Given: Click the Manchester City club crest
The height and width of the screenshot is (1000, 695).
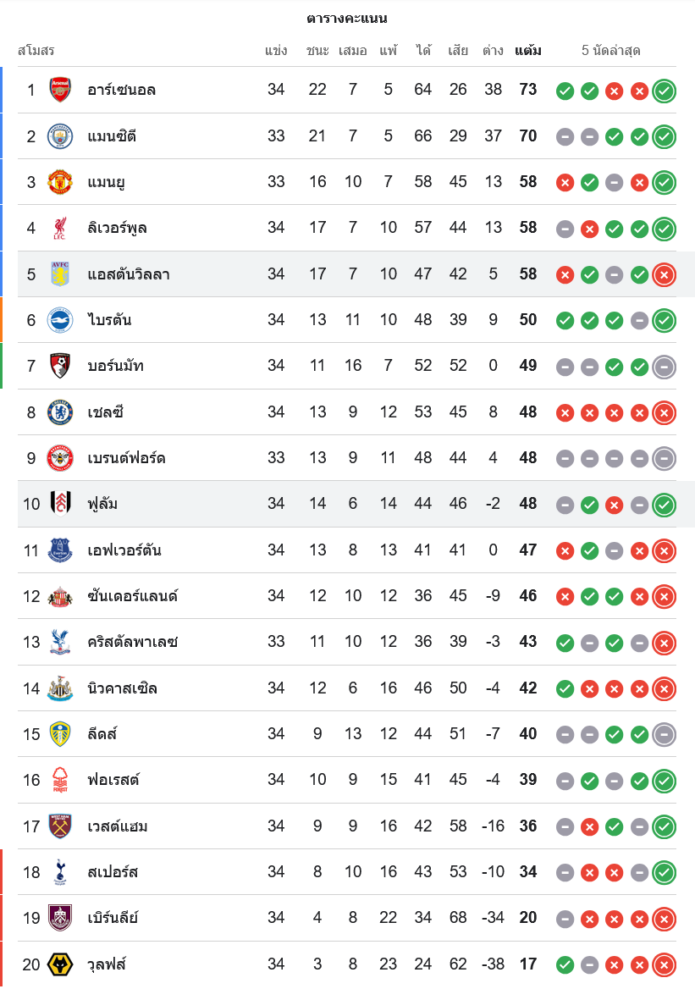Looking at the screenshot, I should pos(60,136).
